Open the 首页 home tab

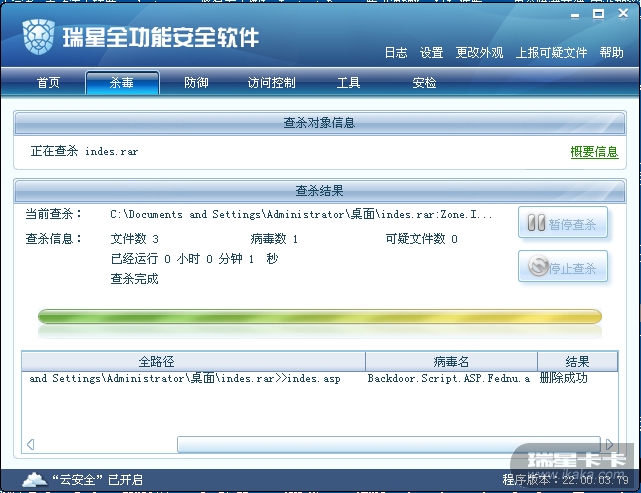49,83
